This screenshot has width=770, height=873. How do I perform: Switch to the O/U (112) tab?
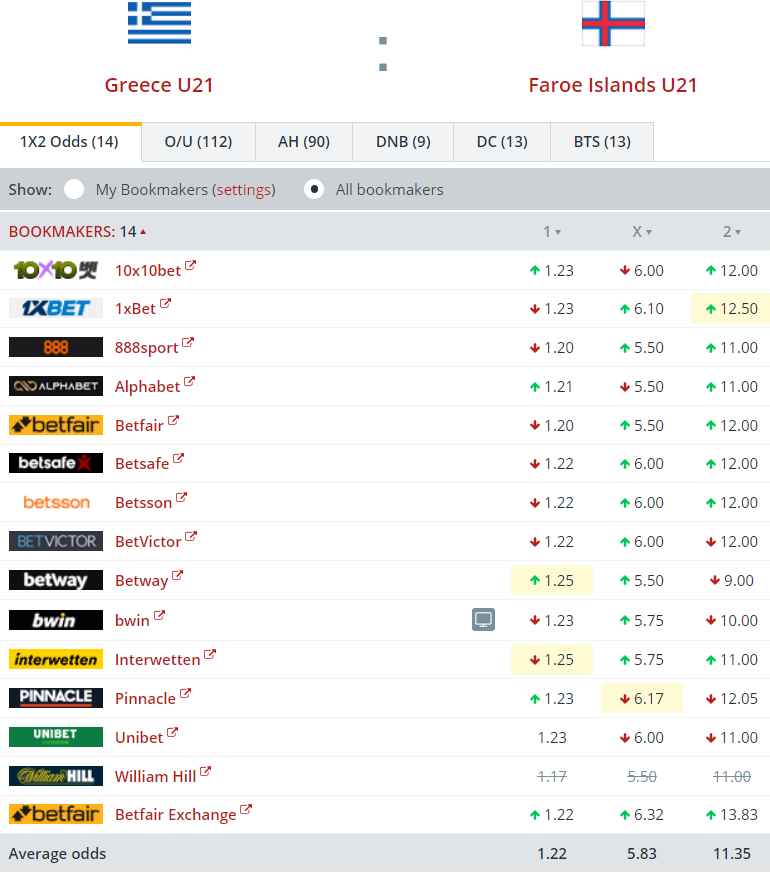198,142
